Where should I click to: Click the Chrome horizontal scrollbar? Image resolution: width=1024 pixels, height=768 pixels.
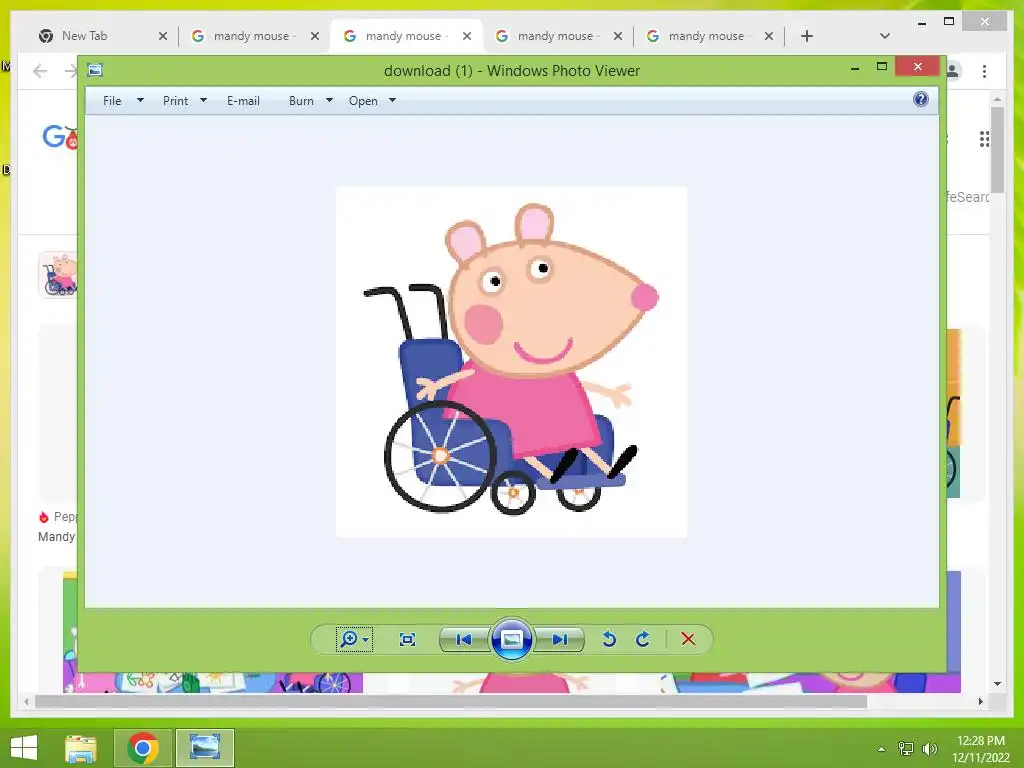[451, 701]
